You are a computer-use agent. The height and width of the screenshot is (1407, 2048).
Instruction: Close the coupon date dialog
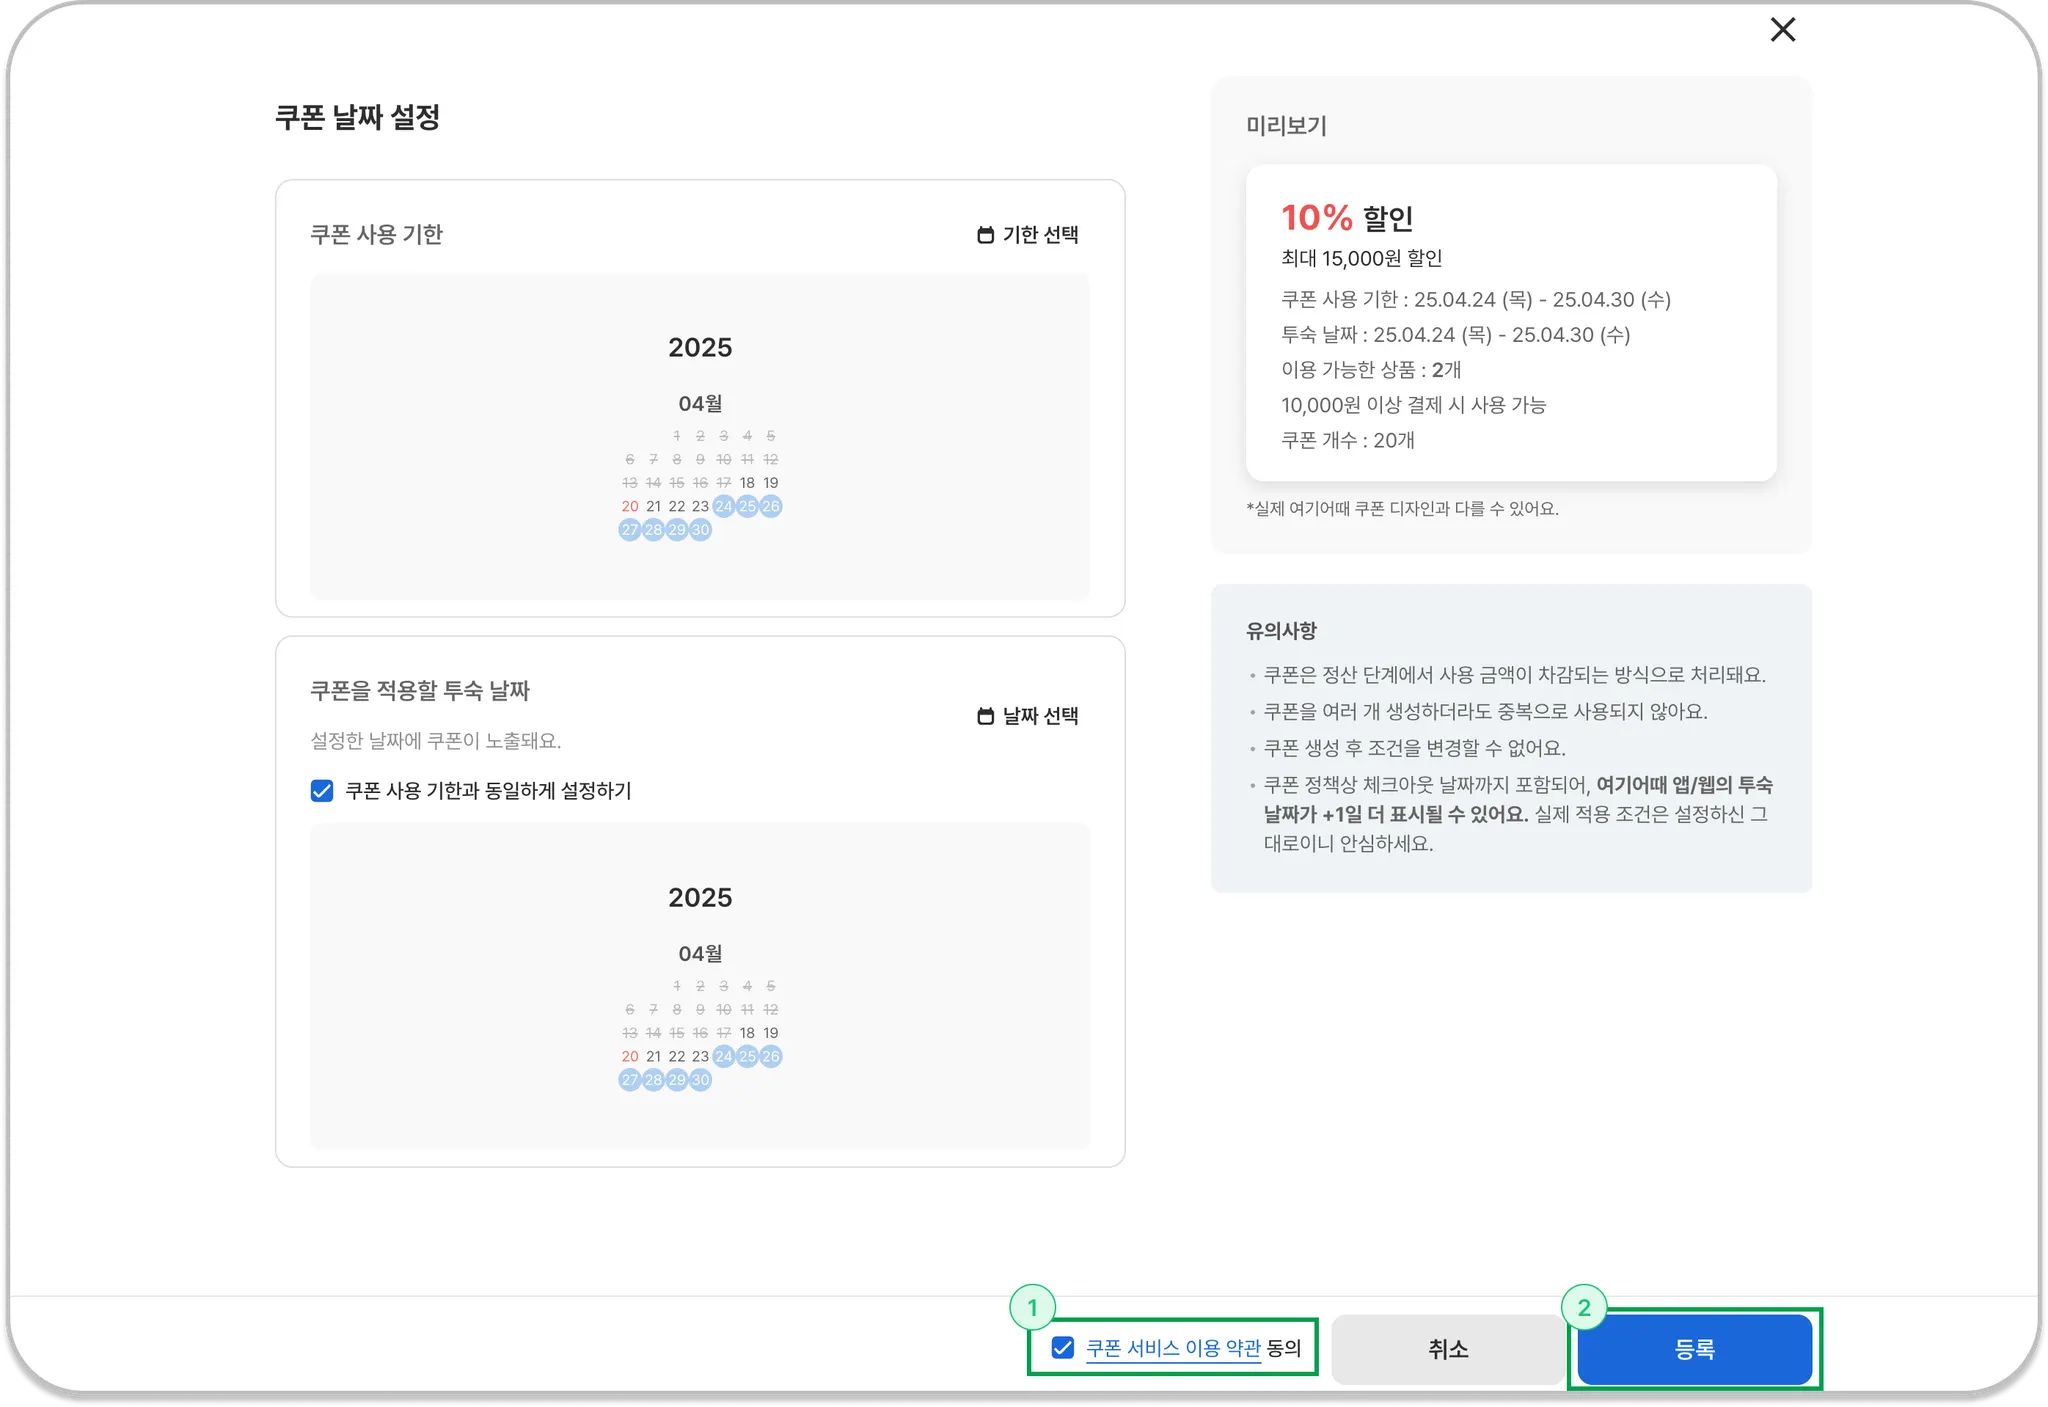point(1782,30)
